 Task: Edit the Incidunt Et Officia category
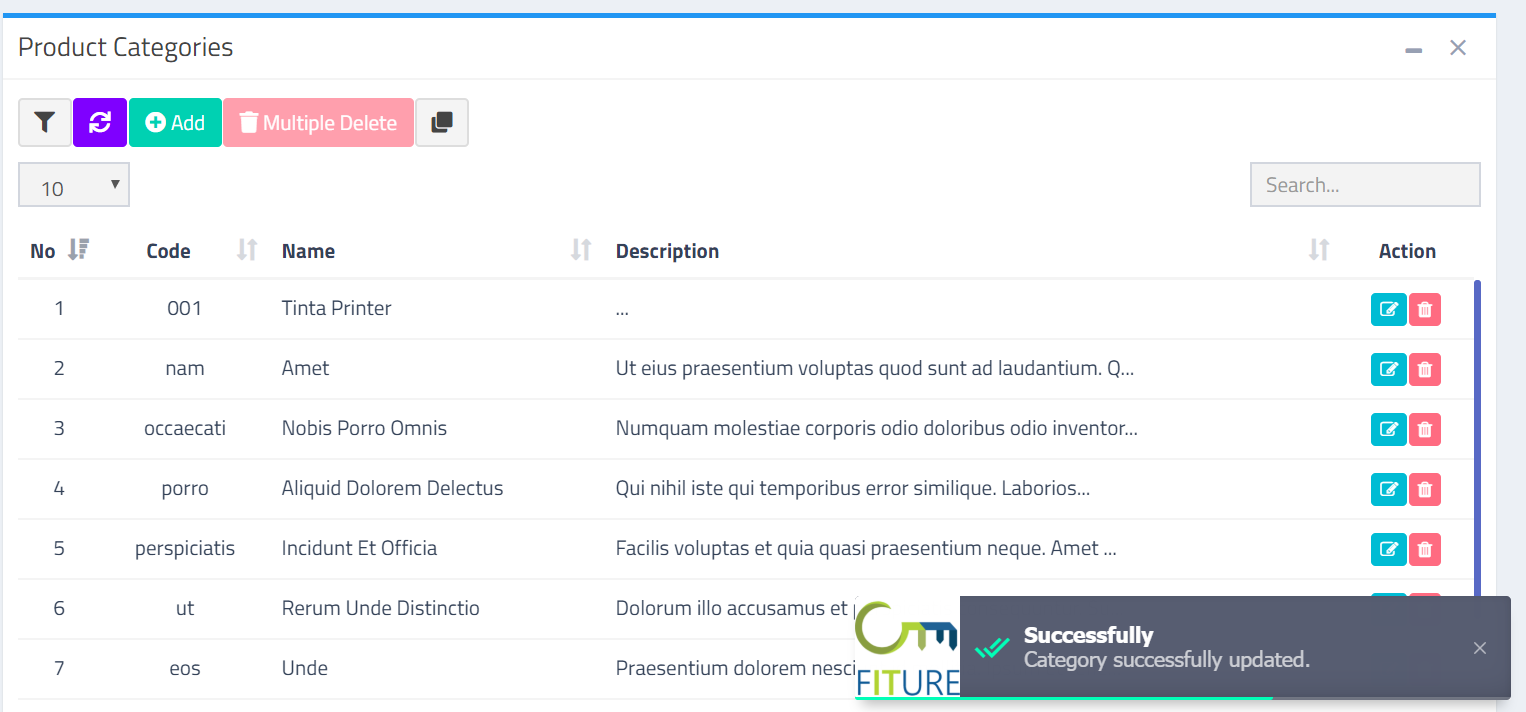tap(1389, 549)
